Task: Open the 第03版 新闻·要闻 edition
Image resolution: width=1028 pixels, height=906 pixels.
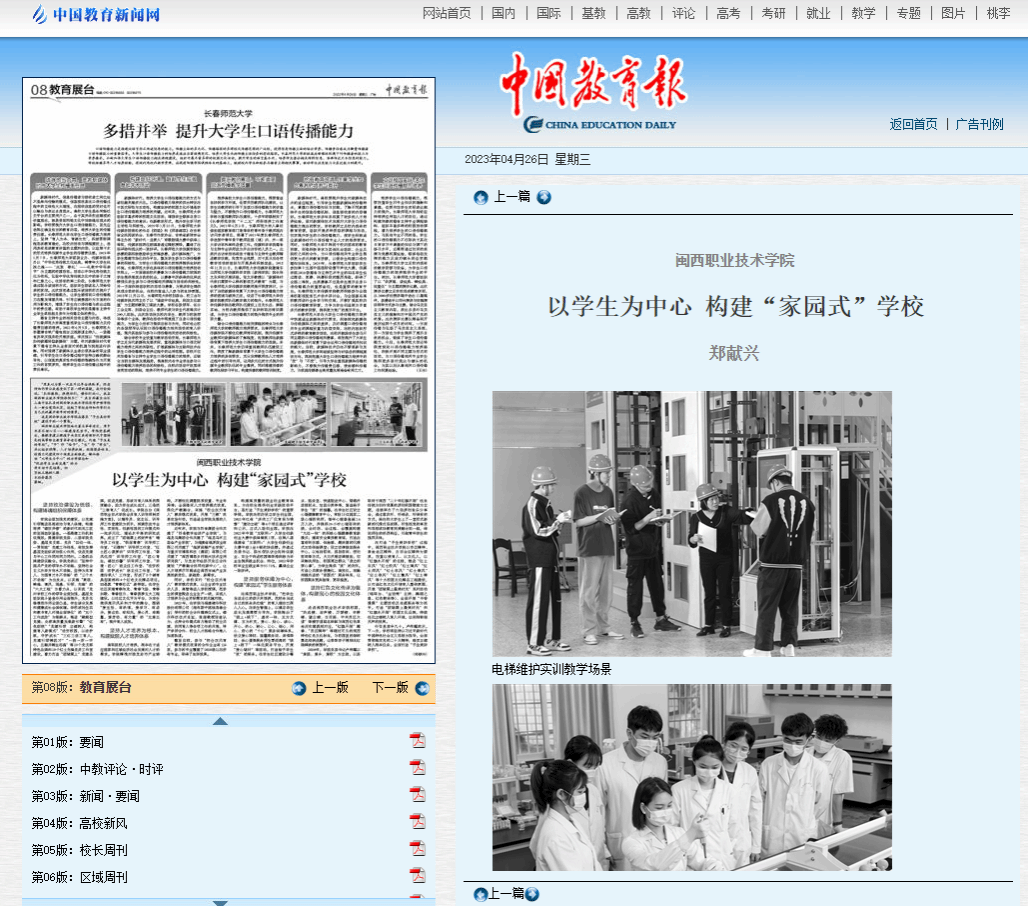Action: (86, 796)
